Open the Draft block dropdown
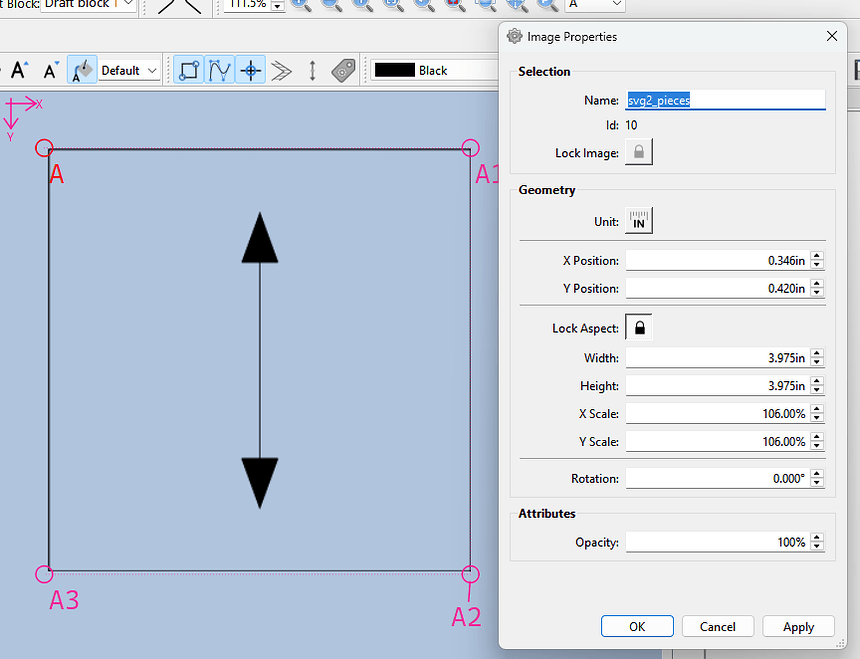Image resolution: width=860 pixels, height=659 pixels. point(88,4)
